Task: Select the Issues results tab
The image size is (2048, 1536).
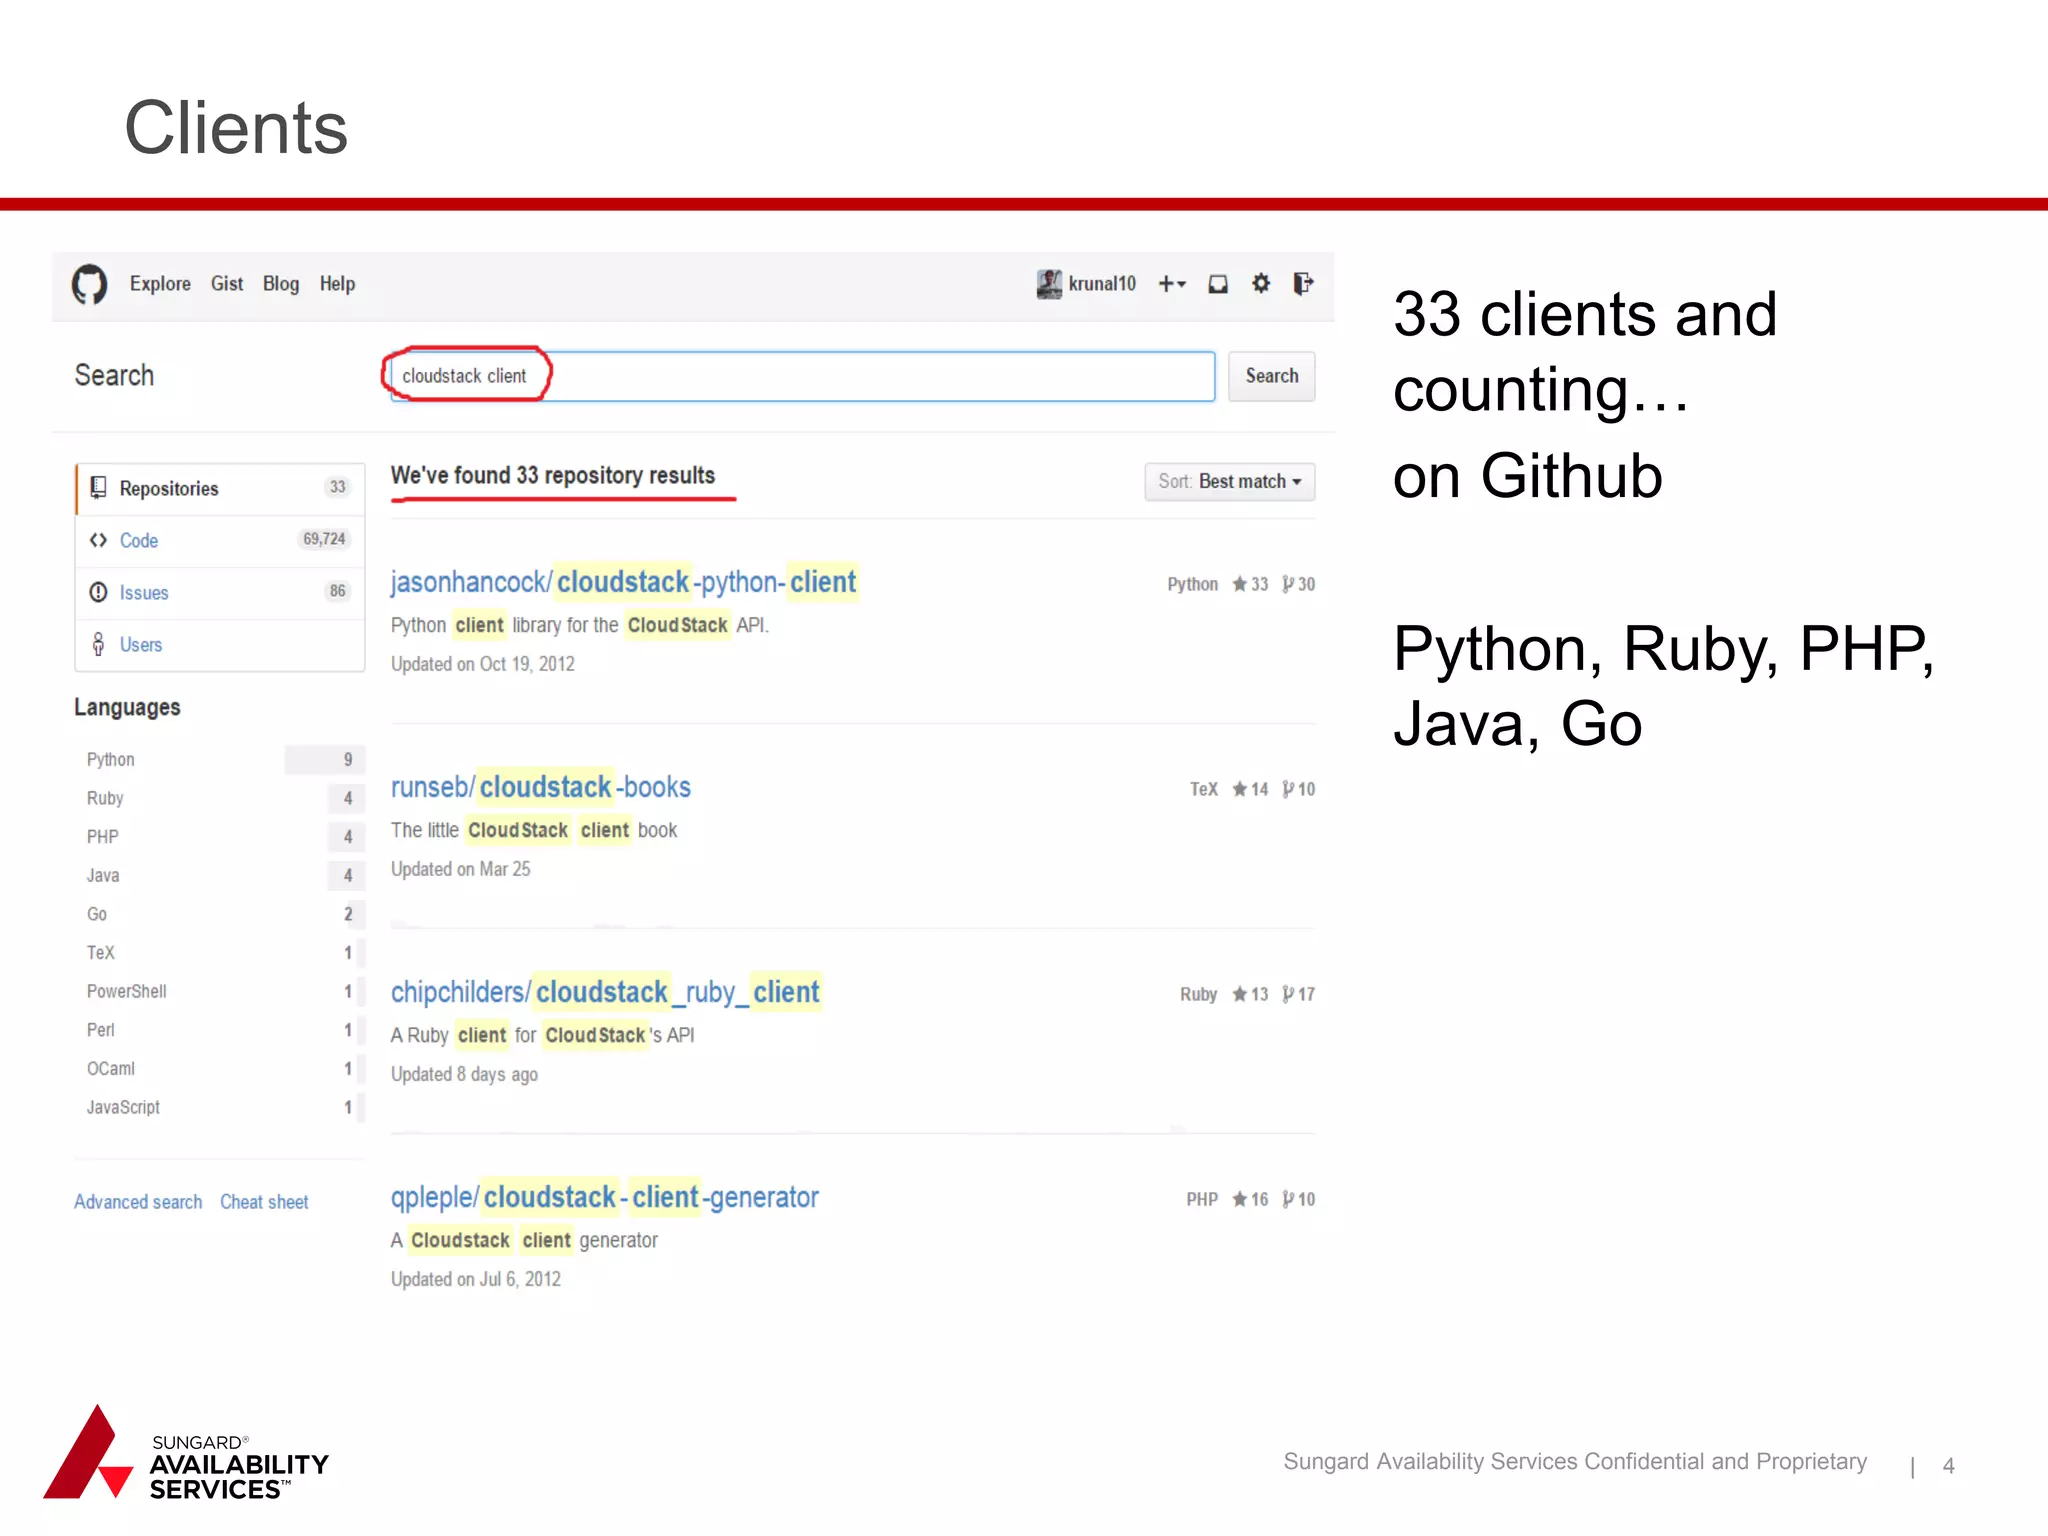Action: pos(220,592)
